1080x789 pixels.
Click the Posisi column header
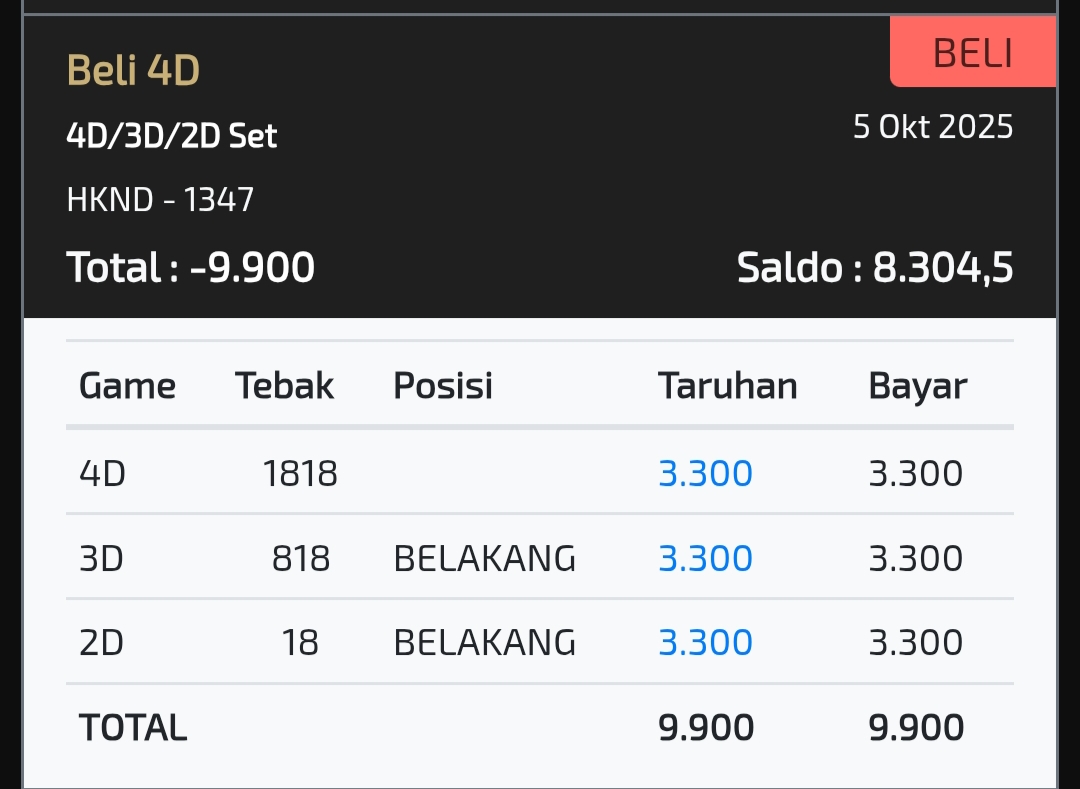pyautogui.click(x=442, y=386)
